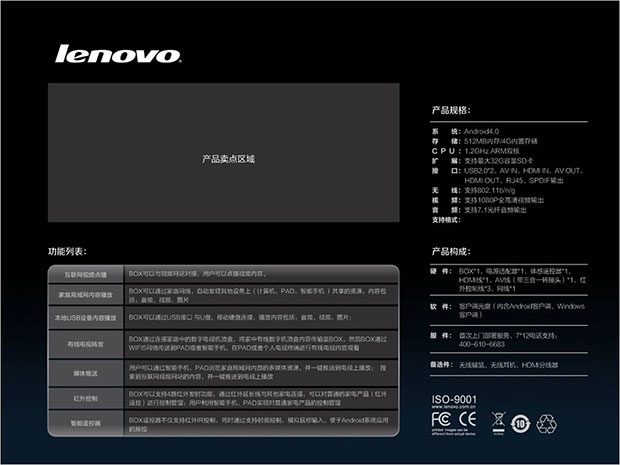Select the 有线电视转发 feature header
The height and width of the screenshot is (465, 620).
coord(87,344)
